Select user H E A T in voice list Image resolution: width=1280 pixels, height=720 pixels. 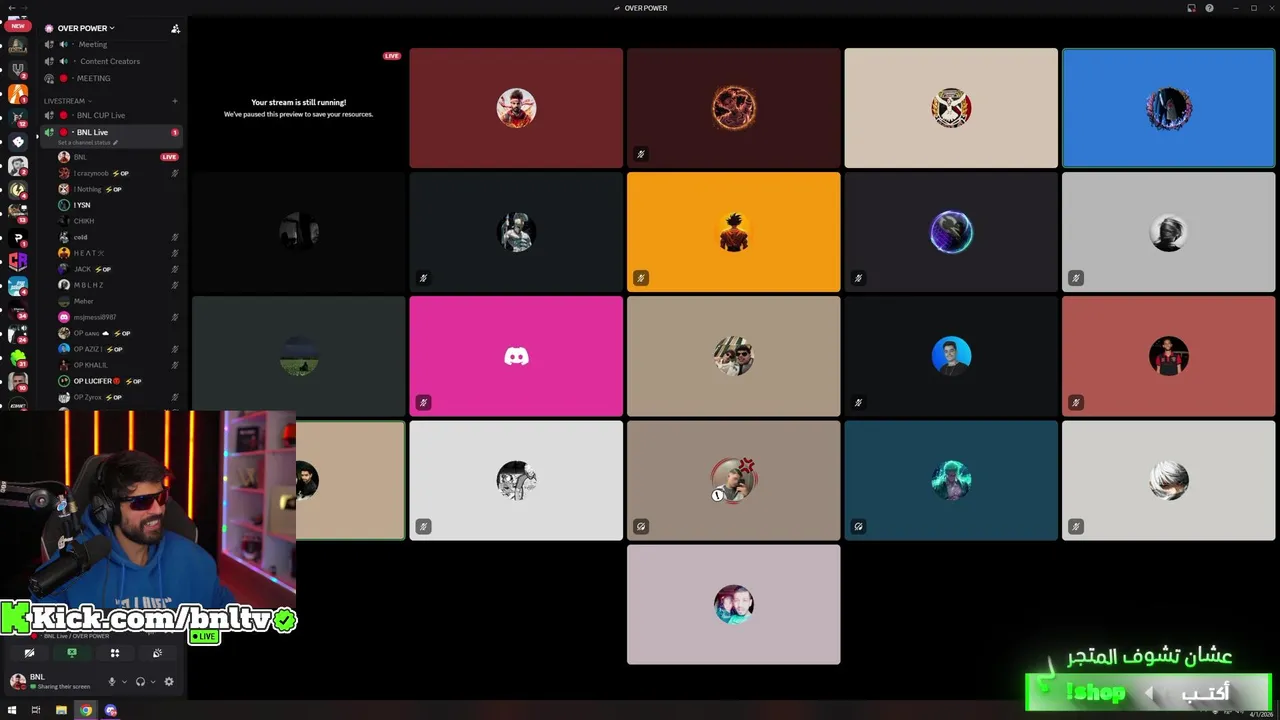pyautogui.click(x=117, y=253)
